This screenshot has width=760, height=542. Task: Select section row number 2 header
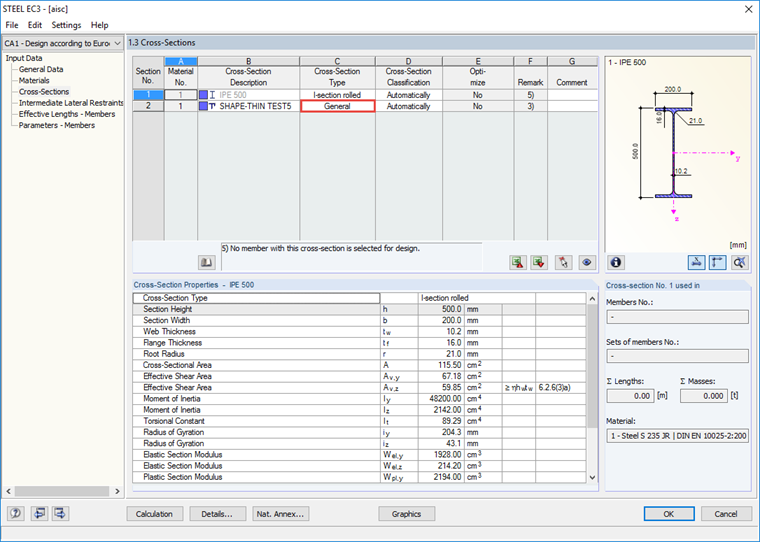tap(148, 106)
